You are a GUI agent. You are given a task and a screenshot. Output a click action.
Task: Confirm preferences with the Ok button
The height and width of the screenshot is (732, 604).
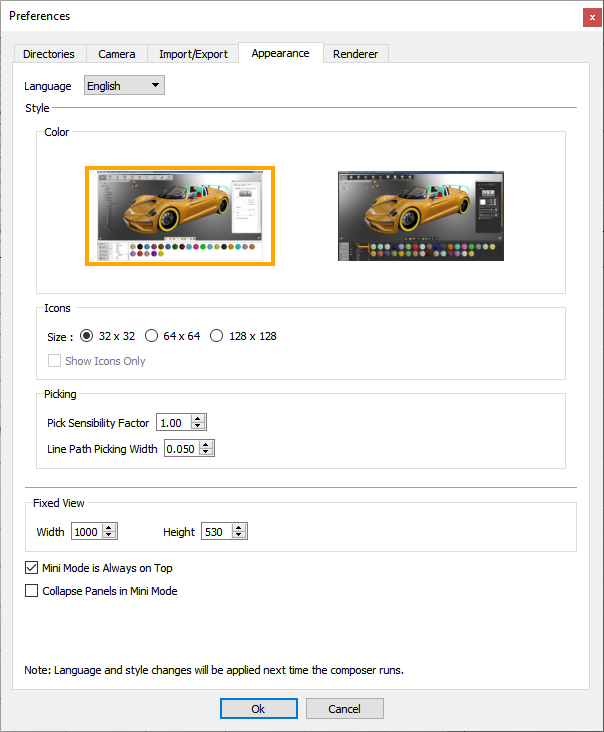[259, 709]
